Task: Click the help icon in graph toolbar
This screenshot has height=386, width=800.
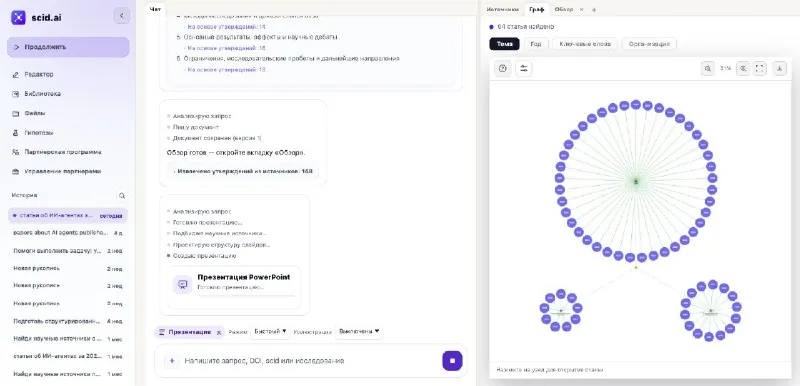Action: click(x=503, y=68)
